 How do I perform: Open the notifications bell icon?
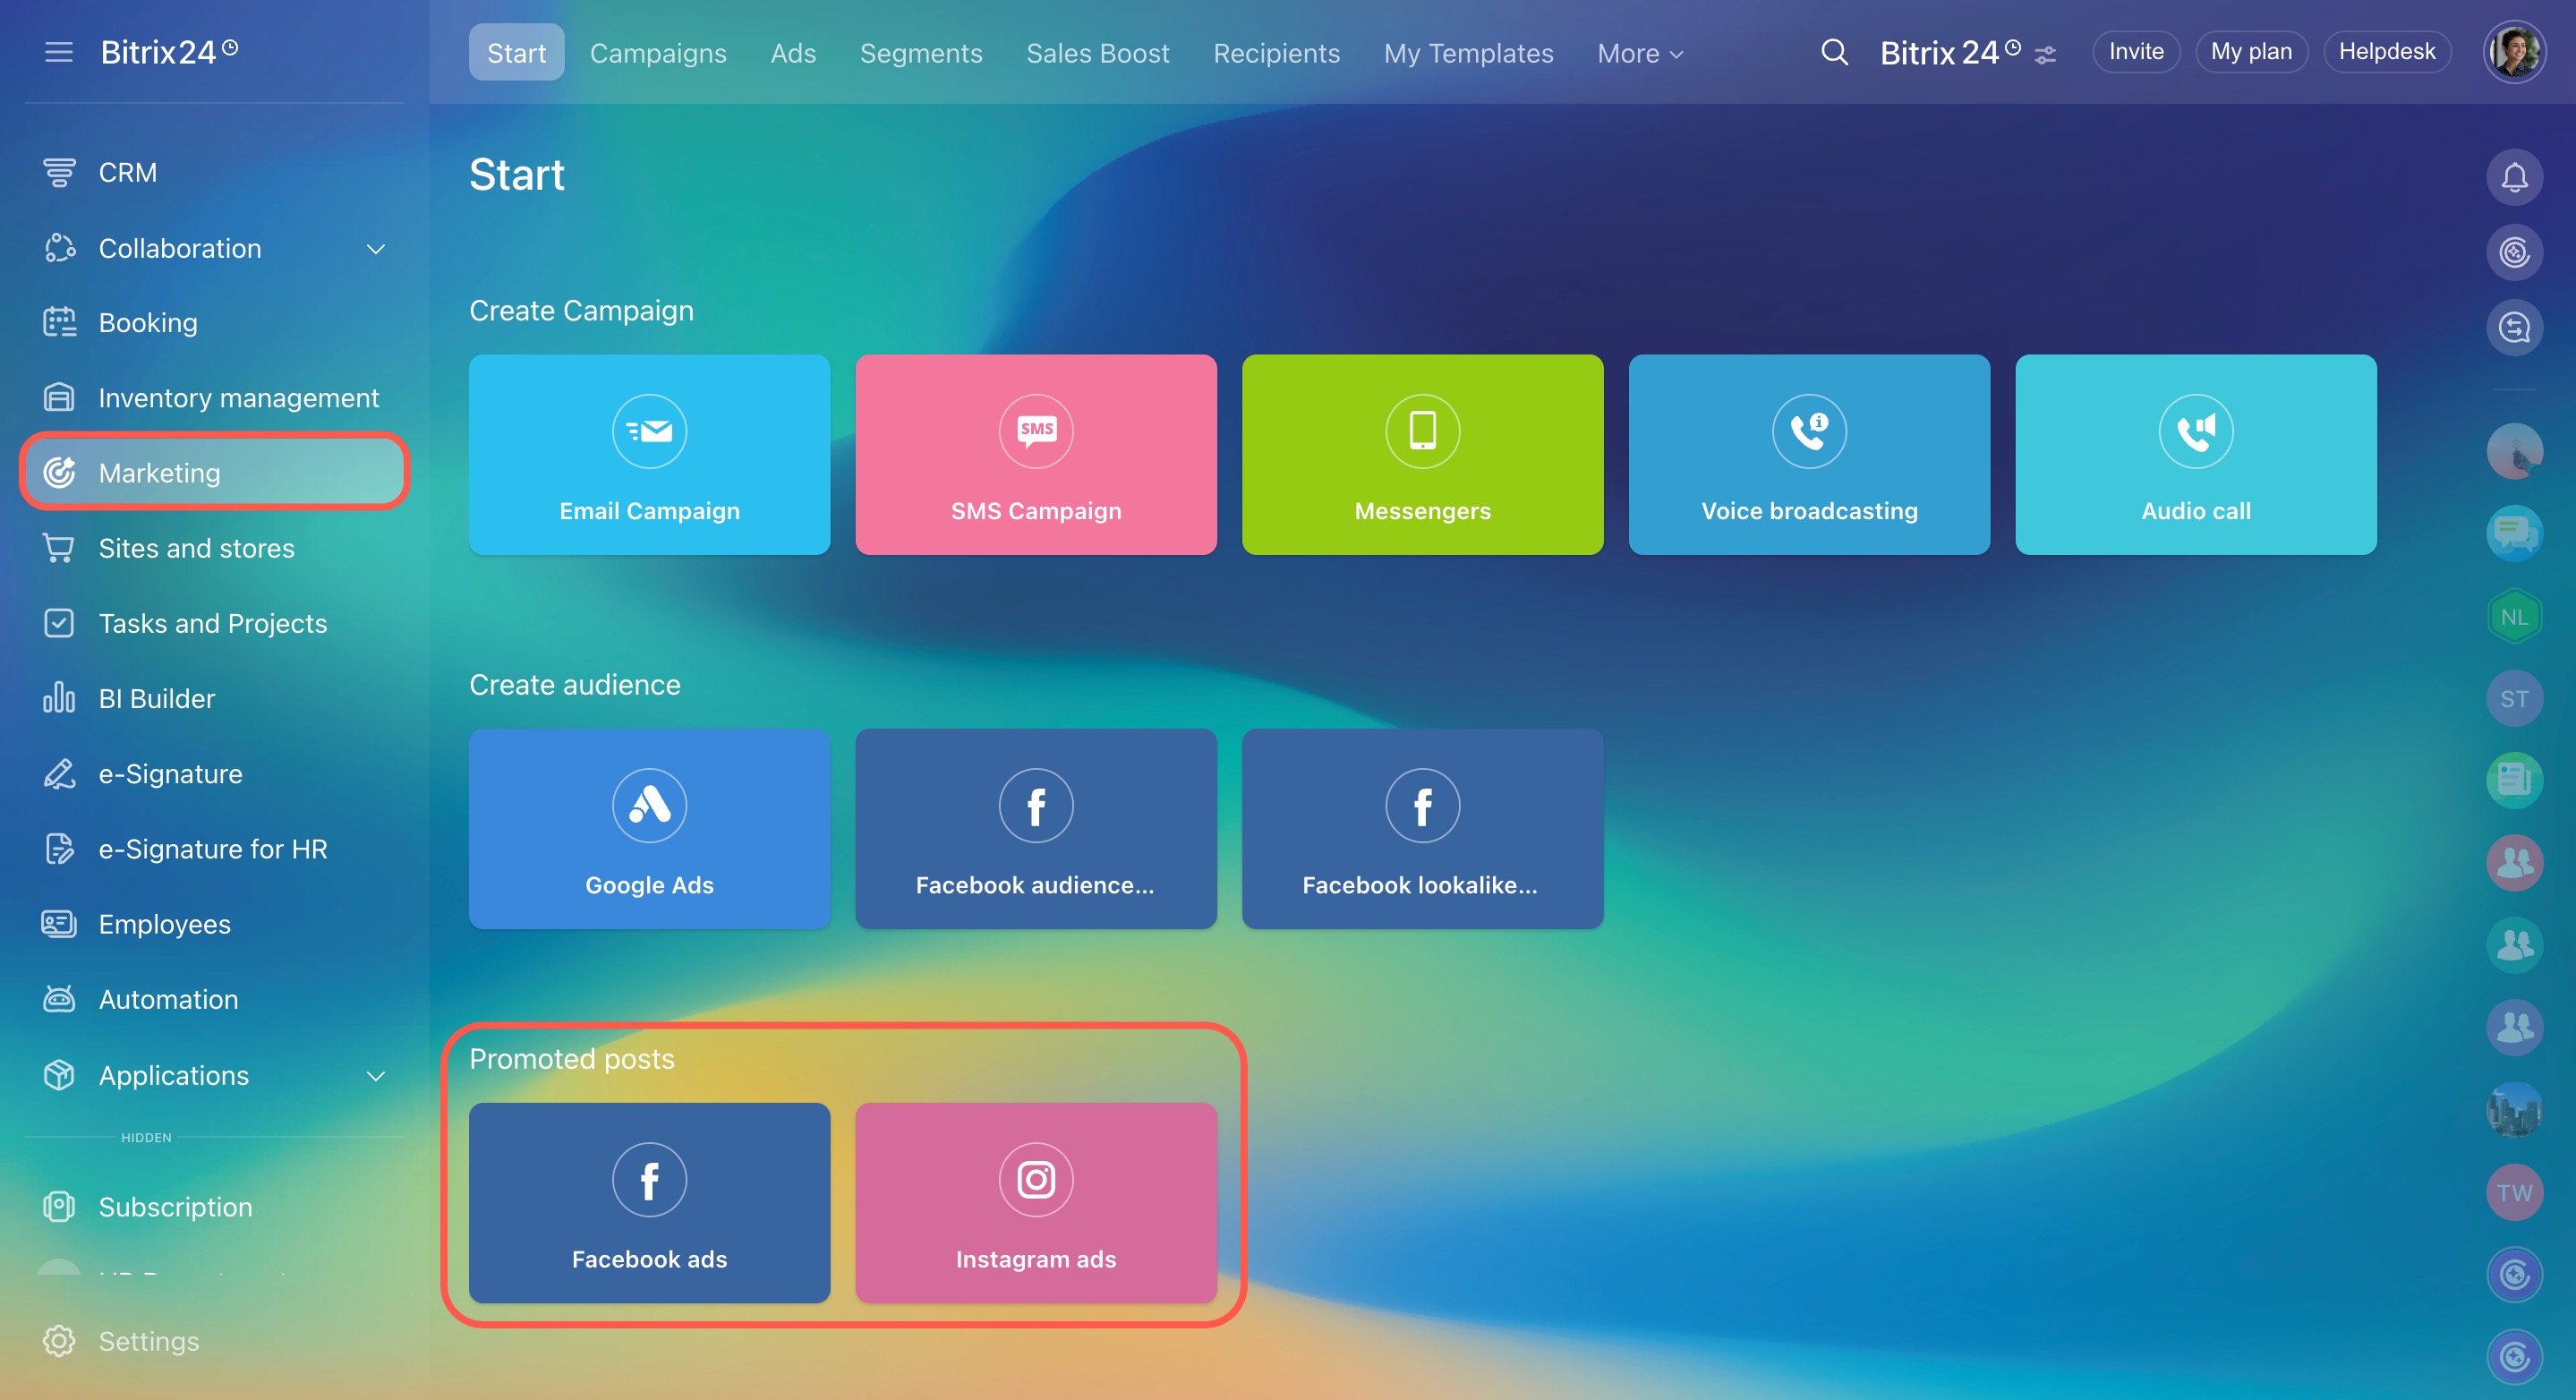tap(2514, 178)
